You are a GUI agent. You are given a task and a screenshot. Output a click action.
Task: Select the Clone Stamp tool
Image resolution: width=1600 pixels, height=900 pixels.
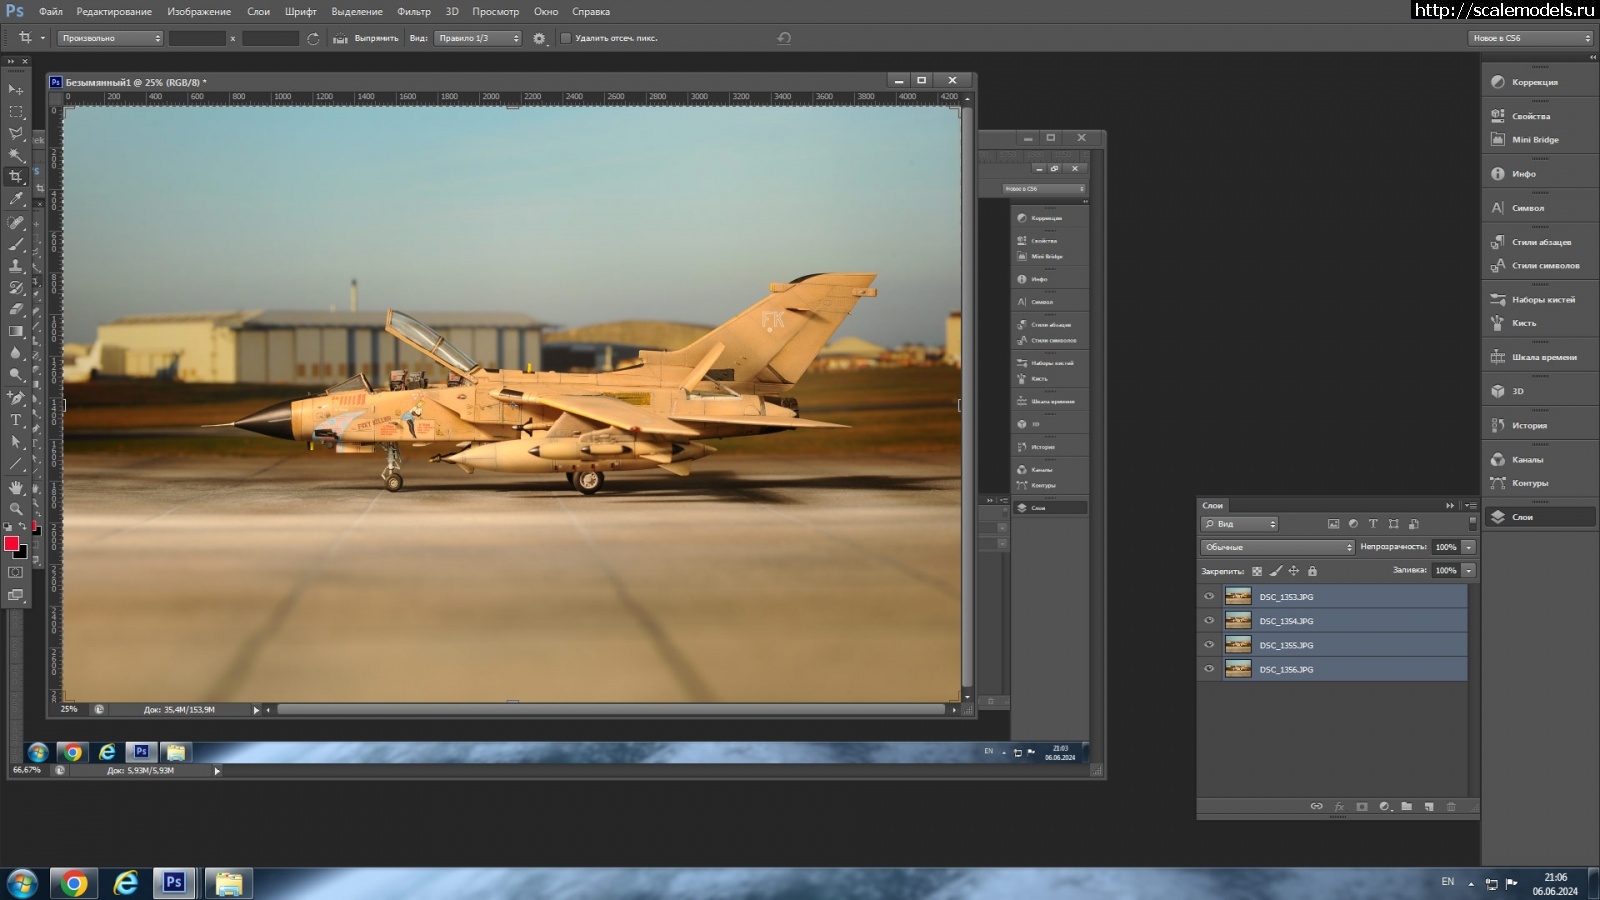tap(16, 266)
